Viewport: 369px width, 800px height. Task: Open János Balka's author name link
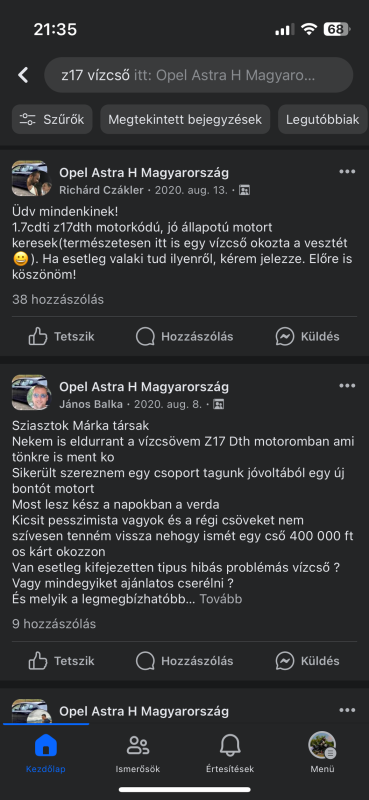91,404
